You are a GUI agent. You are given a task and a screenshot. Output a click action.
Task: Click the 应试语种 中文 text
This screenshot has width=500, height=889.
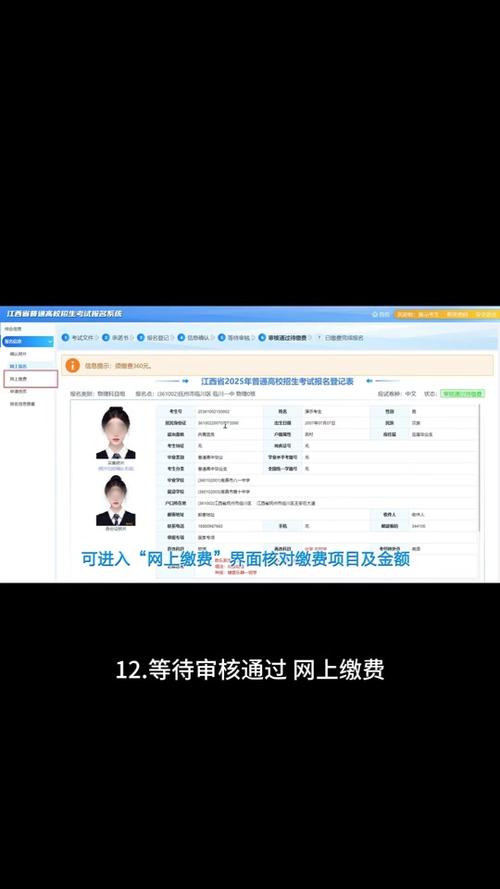coord(397,393)
